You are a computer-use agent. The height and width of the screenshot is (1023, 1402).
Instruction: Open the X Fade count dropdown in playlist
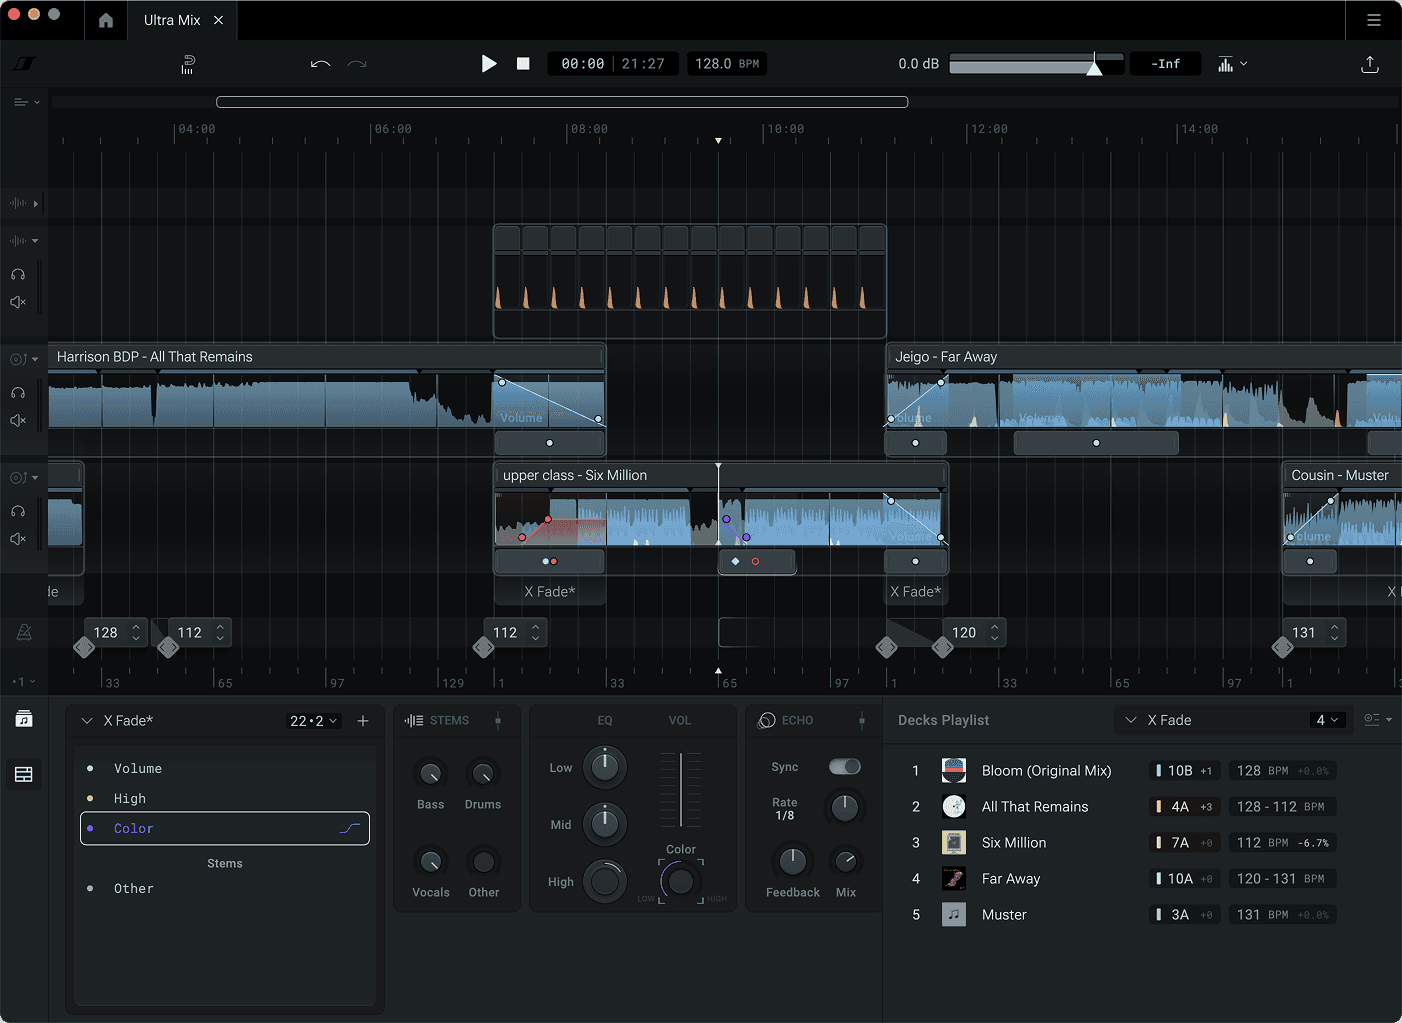pyautogui.click(x=1330, y=719)
